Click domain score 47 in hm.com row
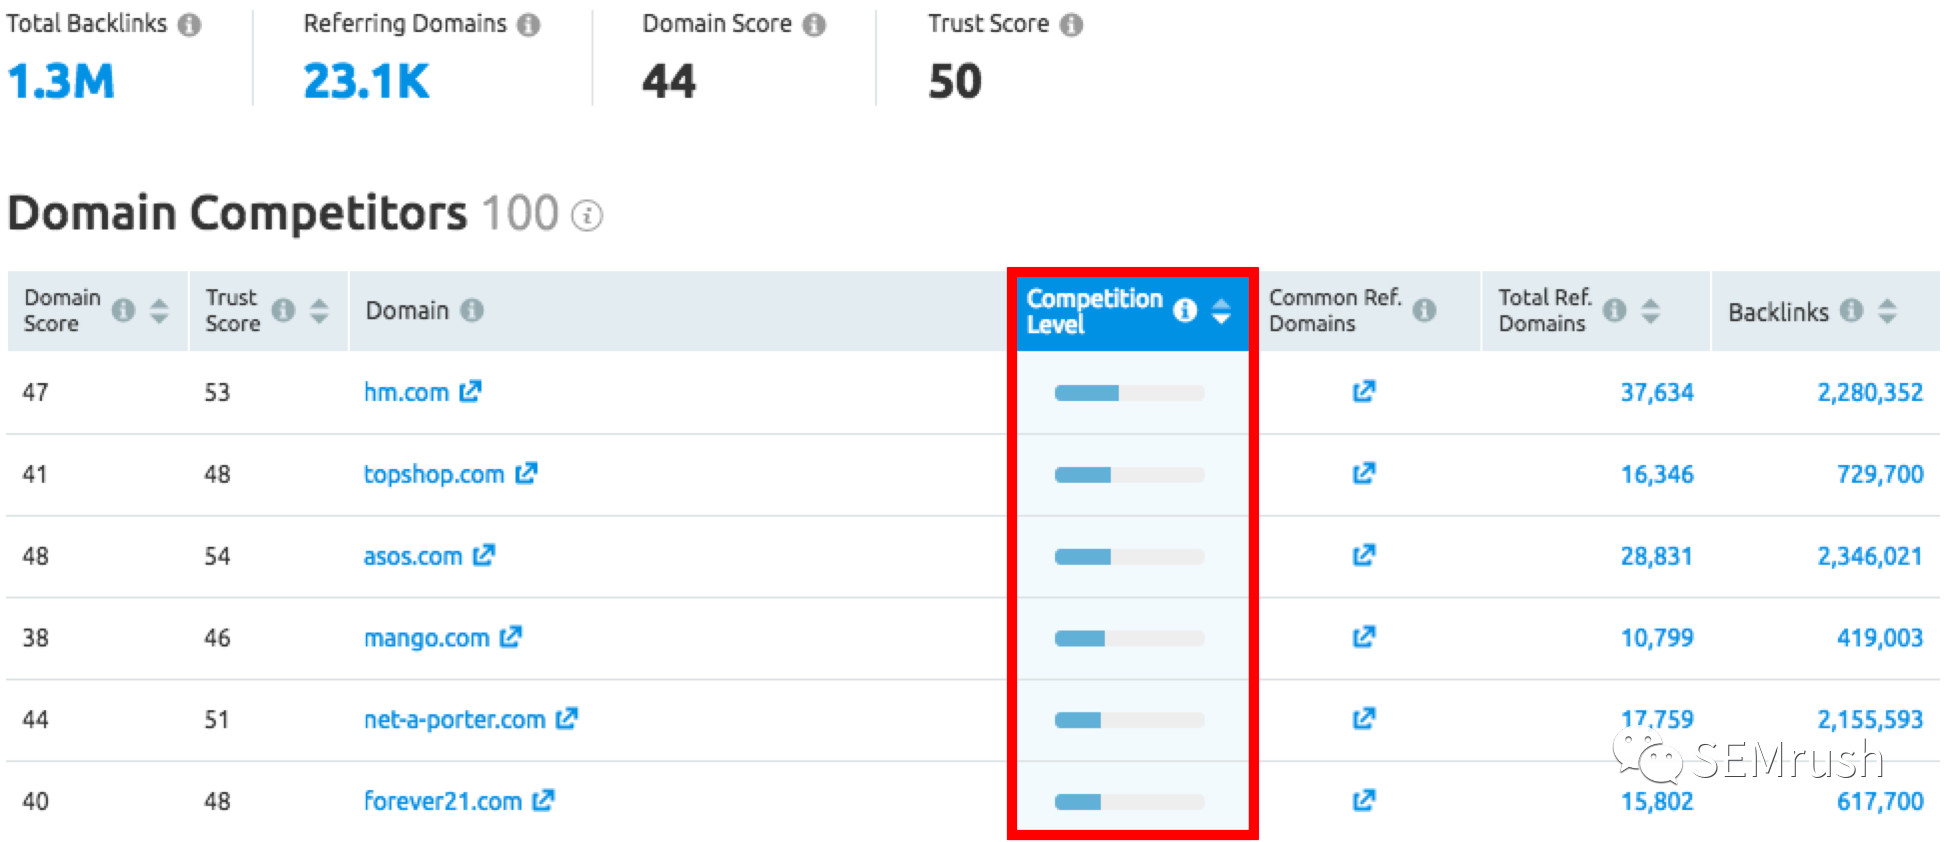The height and width of the screenshot is (842, 1950). pyautogui.click(x=35, y=392)
